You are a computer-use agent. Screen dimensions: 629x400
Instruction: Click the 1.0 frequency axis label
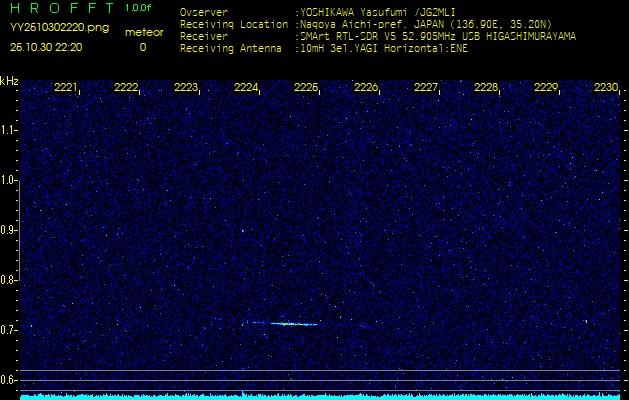pyautogui.click(x=9, y=180)
